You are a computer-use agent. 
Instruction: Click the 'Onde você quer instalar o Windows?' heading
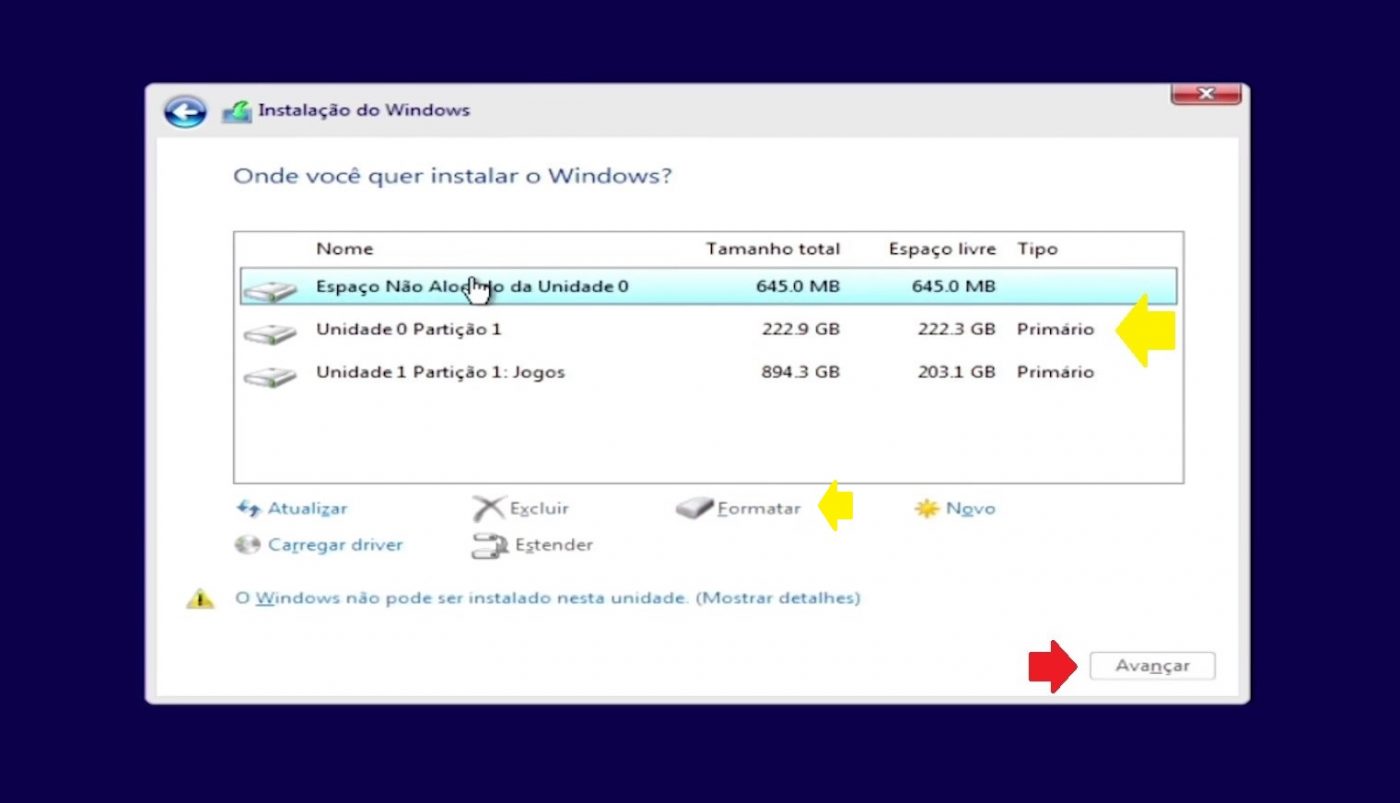(453, 177)
